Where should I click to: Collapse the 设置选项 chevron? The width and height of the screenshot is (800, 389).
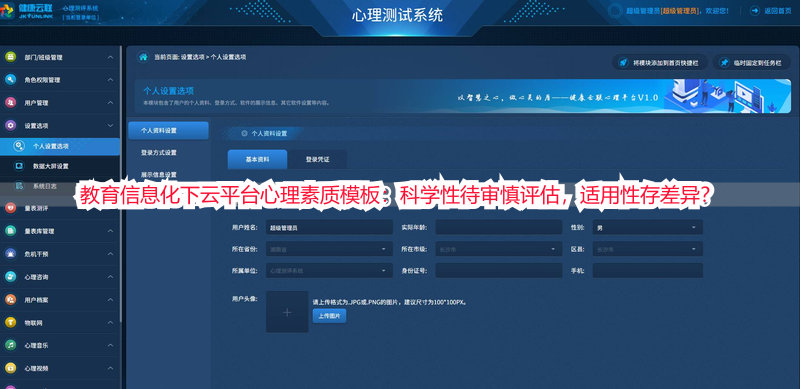tap(110, 125)
